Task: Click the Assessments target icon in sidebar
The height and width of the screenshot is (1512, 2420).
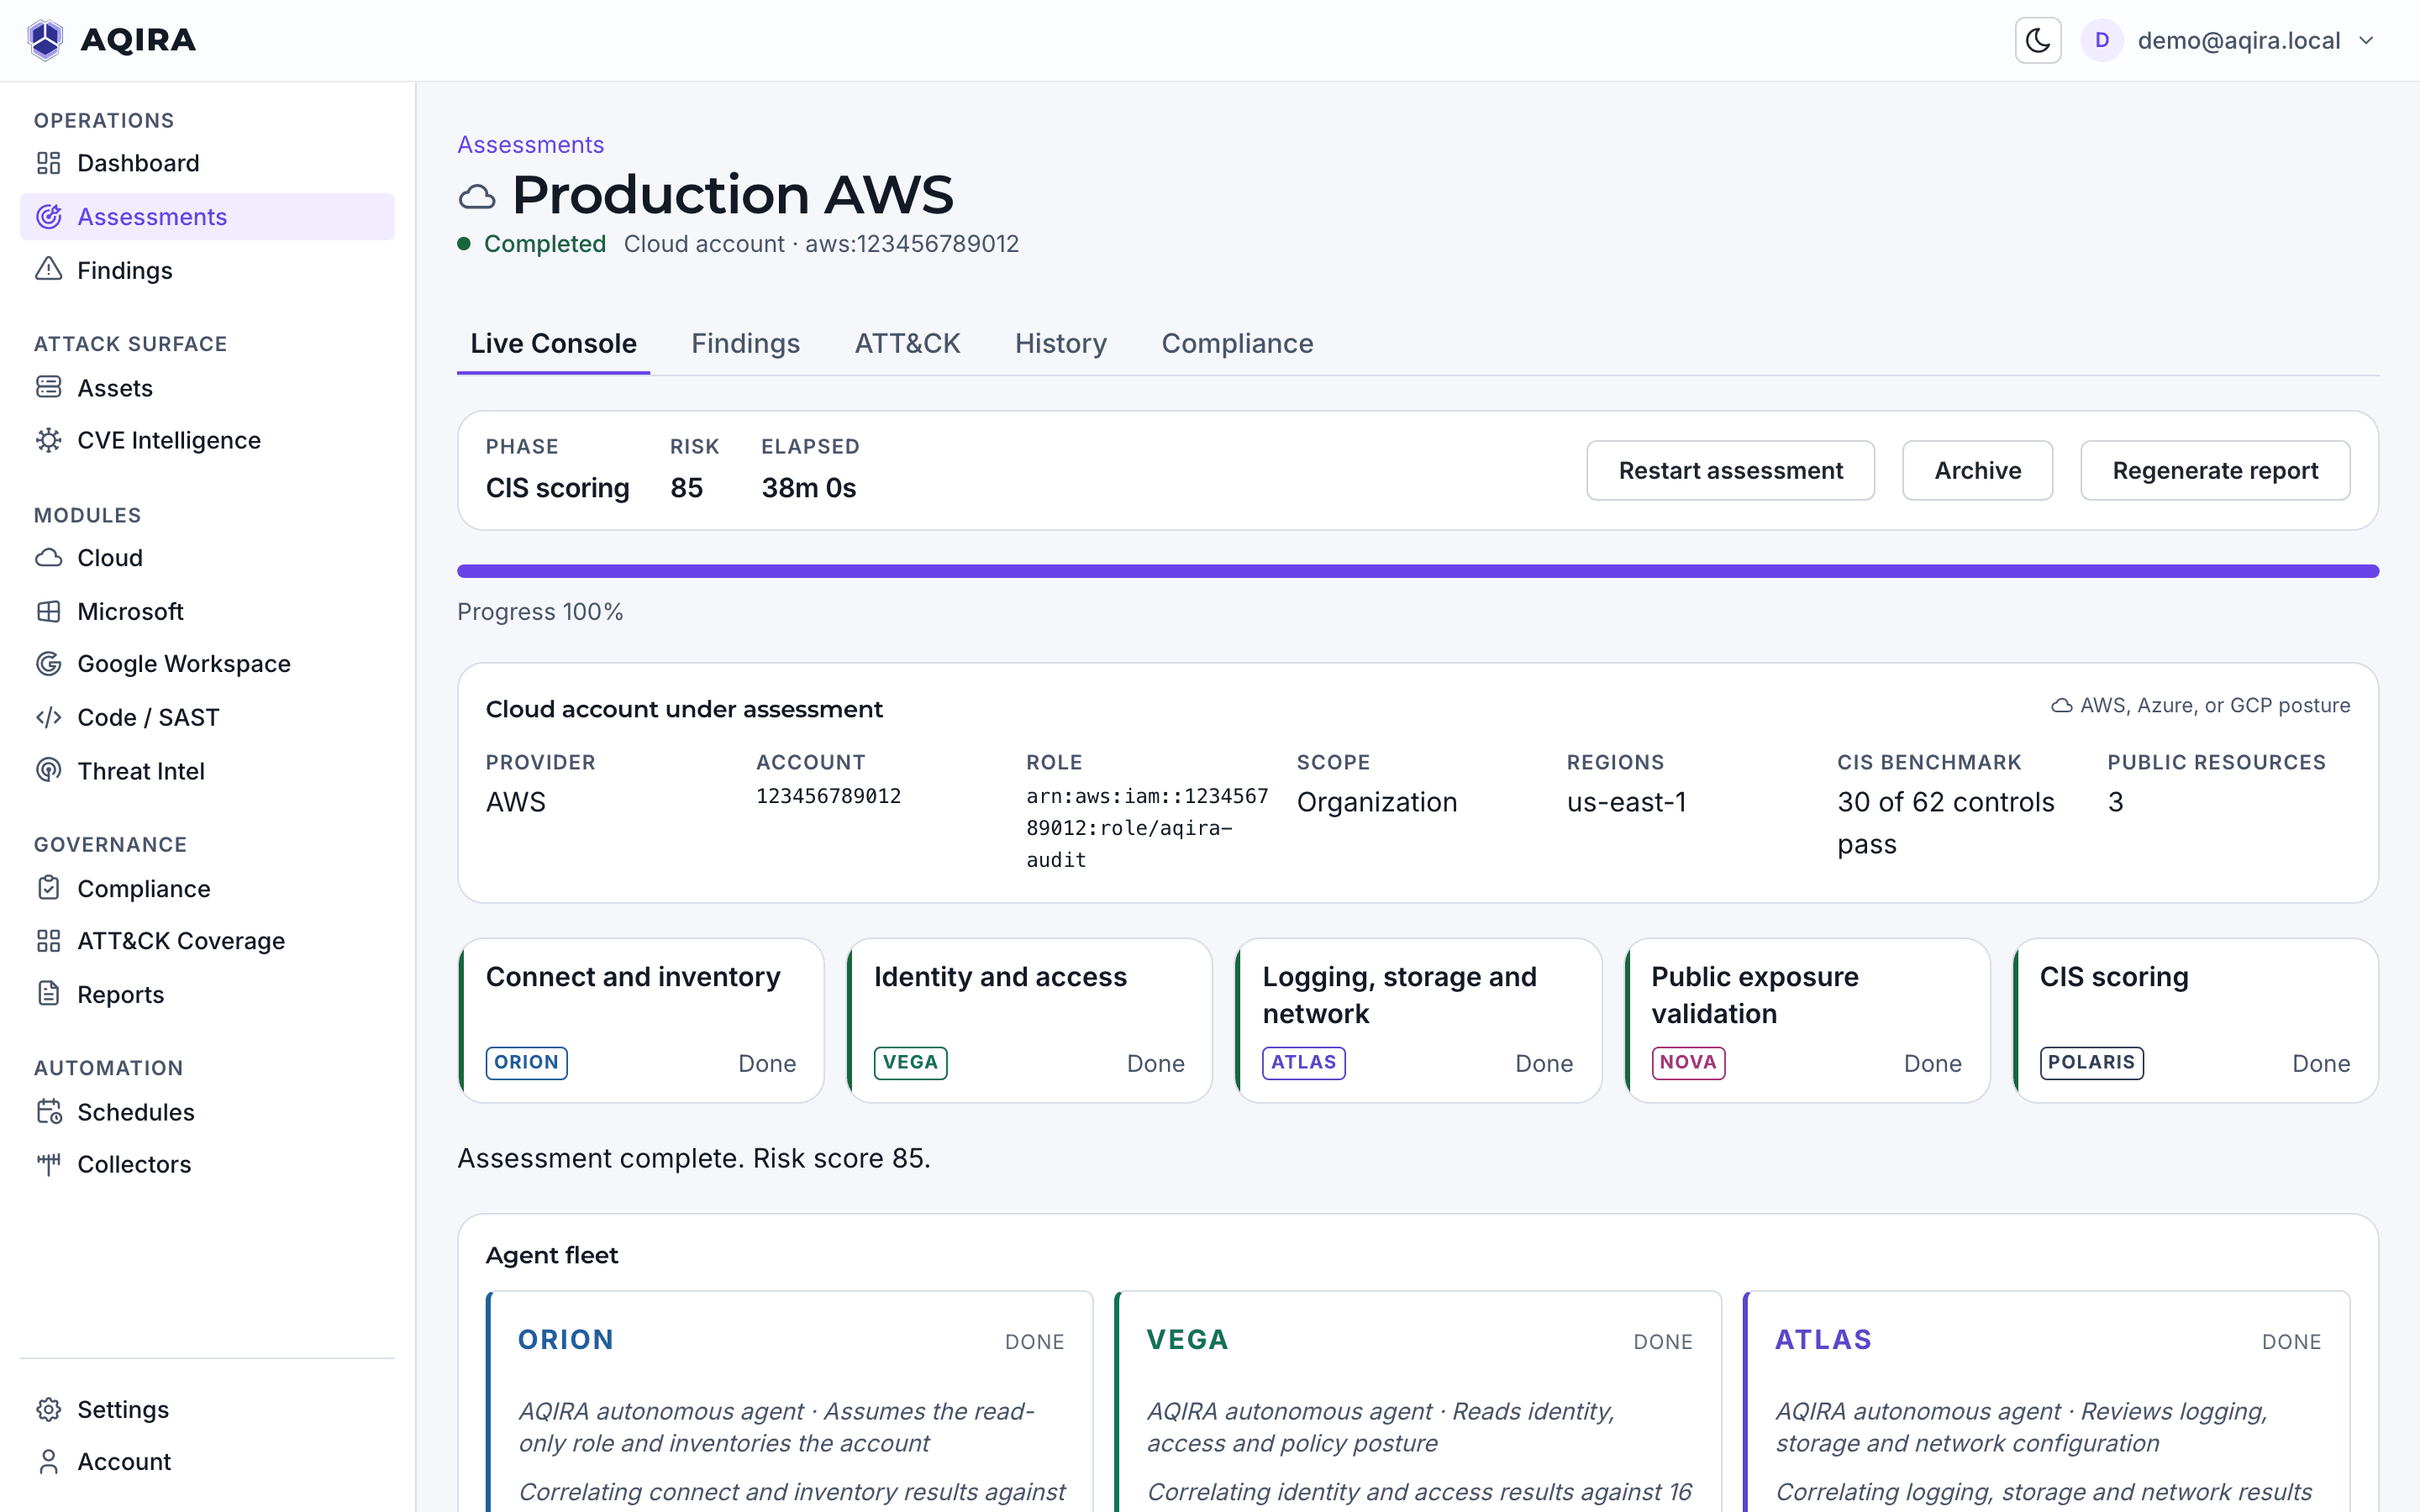Action: point(49,216)
